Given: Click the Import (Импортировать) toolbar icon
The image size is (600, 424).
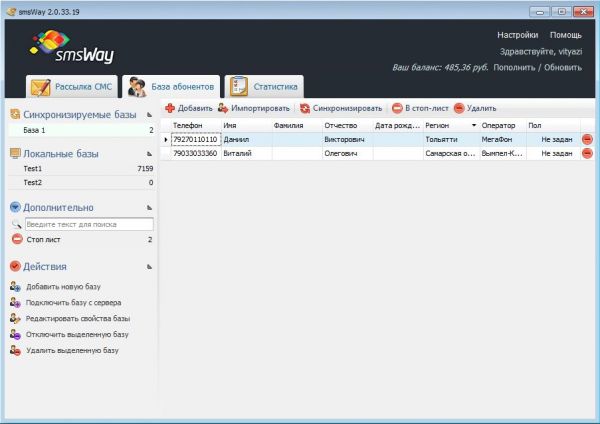Looking at the screenshot, I should (222, 108).
